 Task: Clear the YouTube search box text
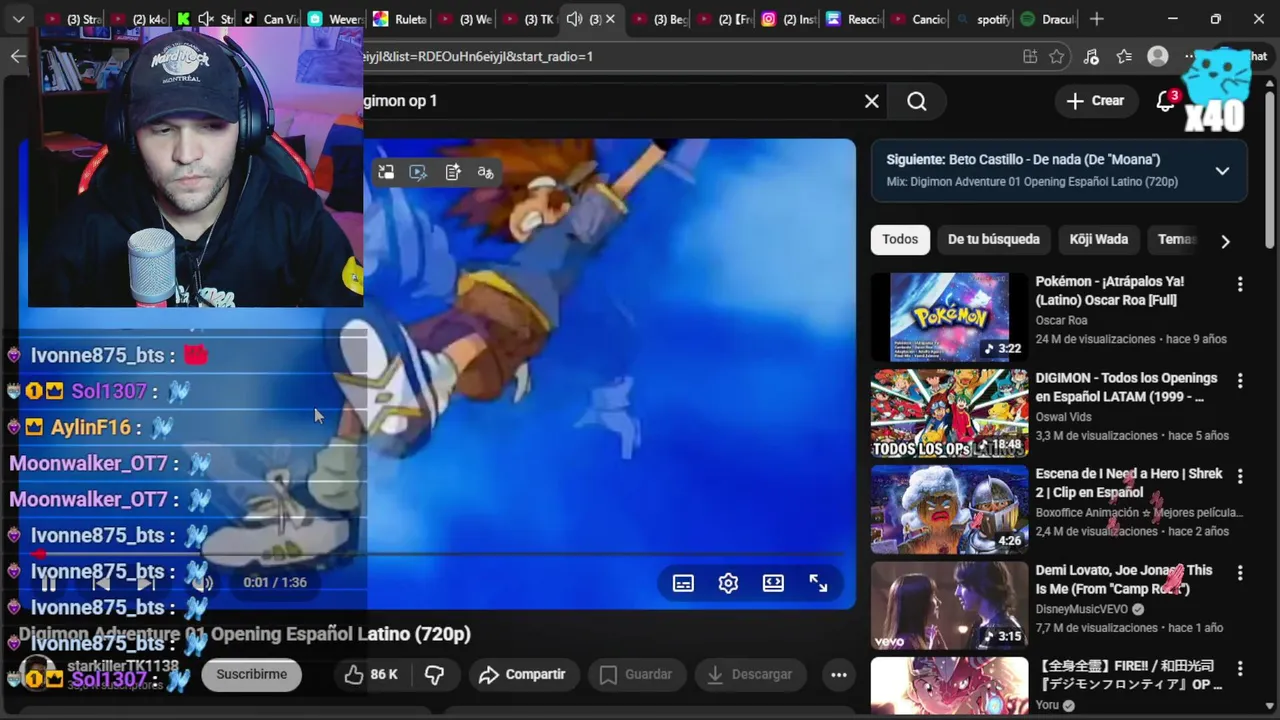pos(872,101)
